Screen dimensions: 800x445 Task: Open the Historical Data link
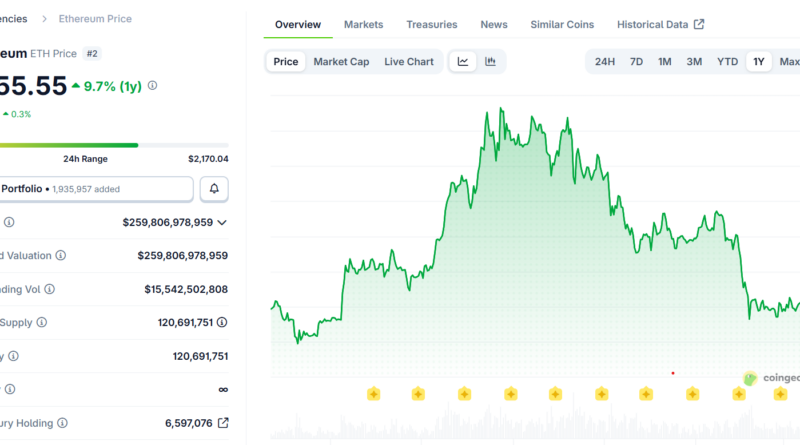pos(660,24)
